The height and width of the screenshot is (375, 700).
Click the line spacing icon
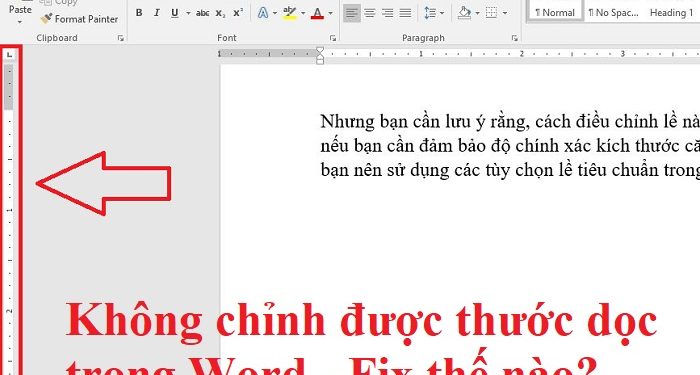(430, 13)
